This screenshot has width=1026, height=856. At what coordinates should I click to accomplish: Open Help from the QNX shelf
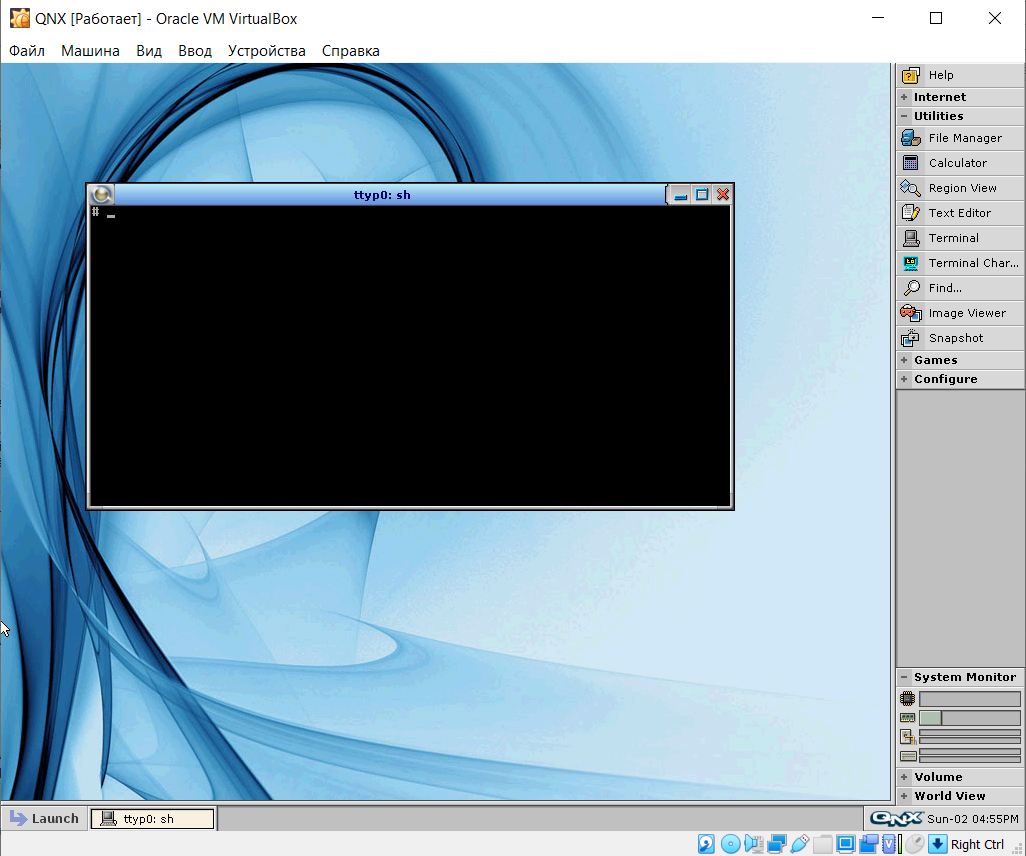point(959,75)
